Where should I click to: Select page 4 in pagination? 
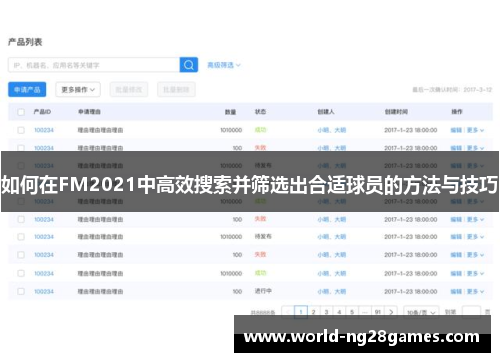[x=339, y=312]
